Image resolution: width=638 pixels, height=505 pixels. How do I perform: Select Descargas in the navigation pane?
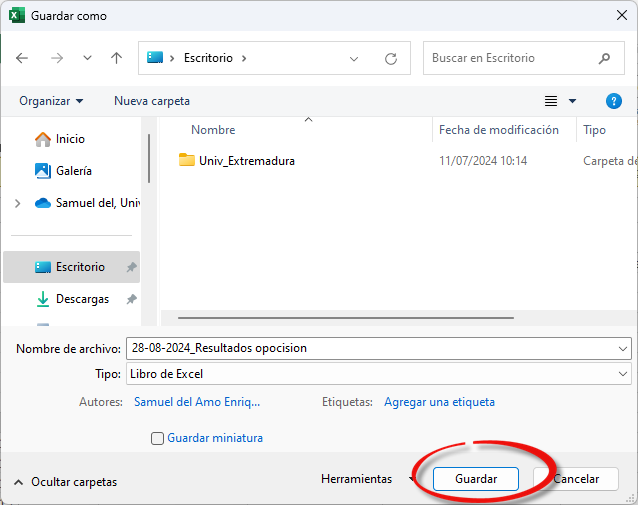pyautogui.click(x=72, y=299)
